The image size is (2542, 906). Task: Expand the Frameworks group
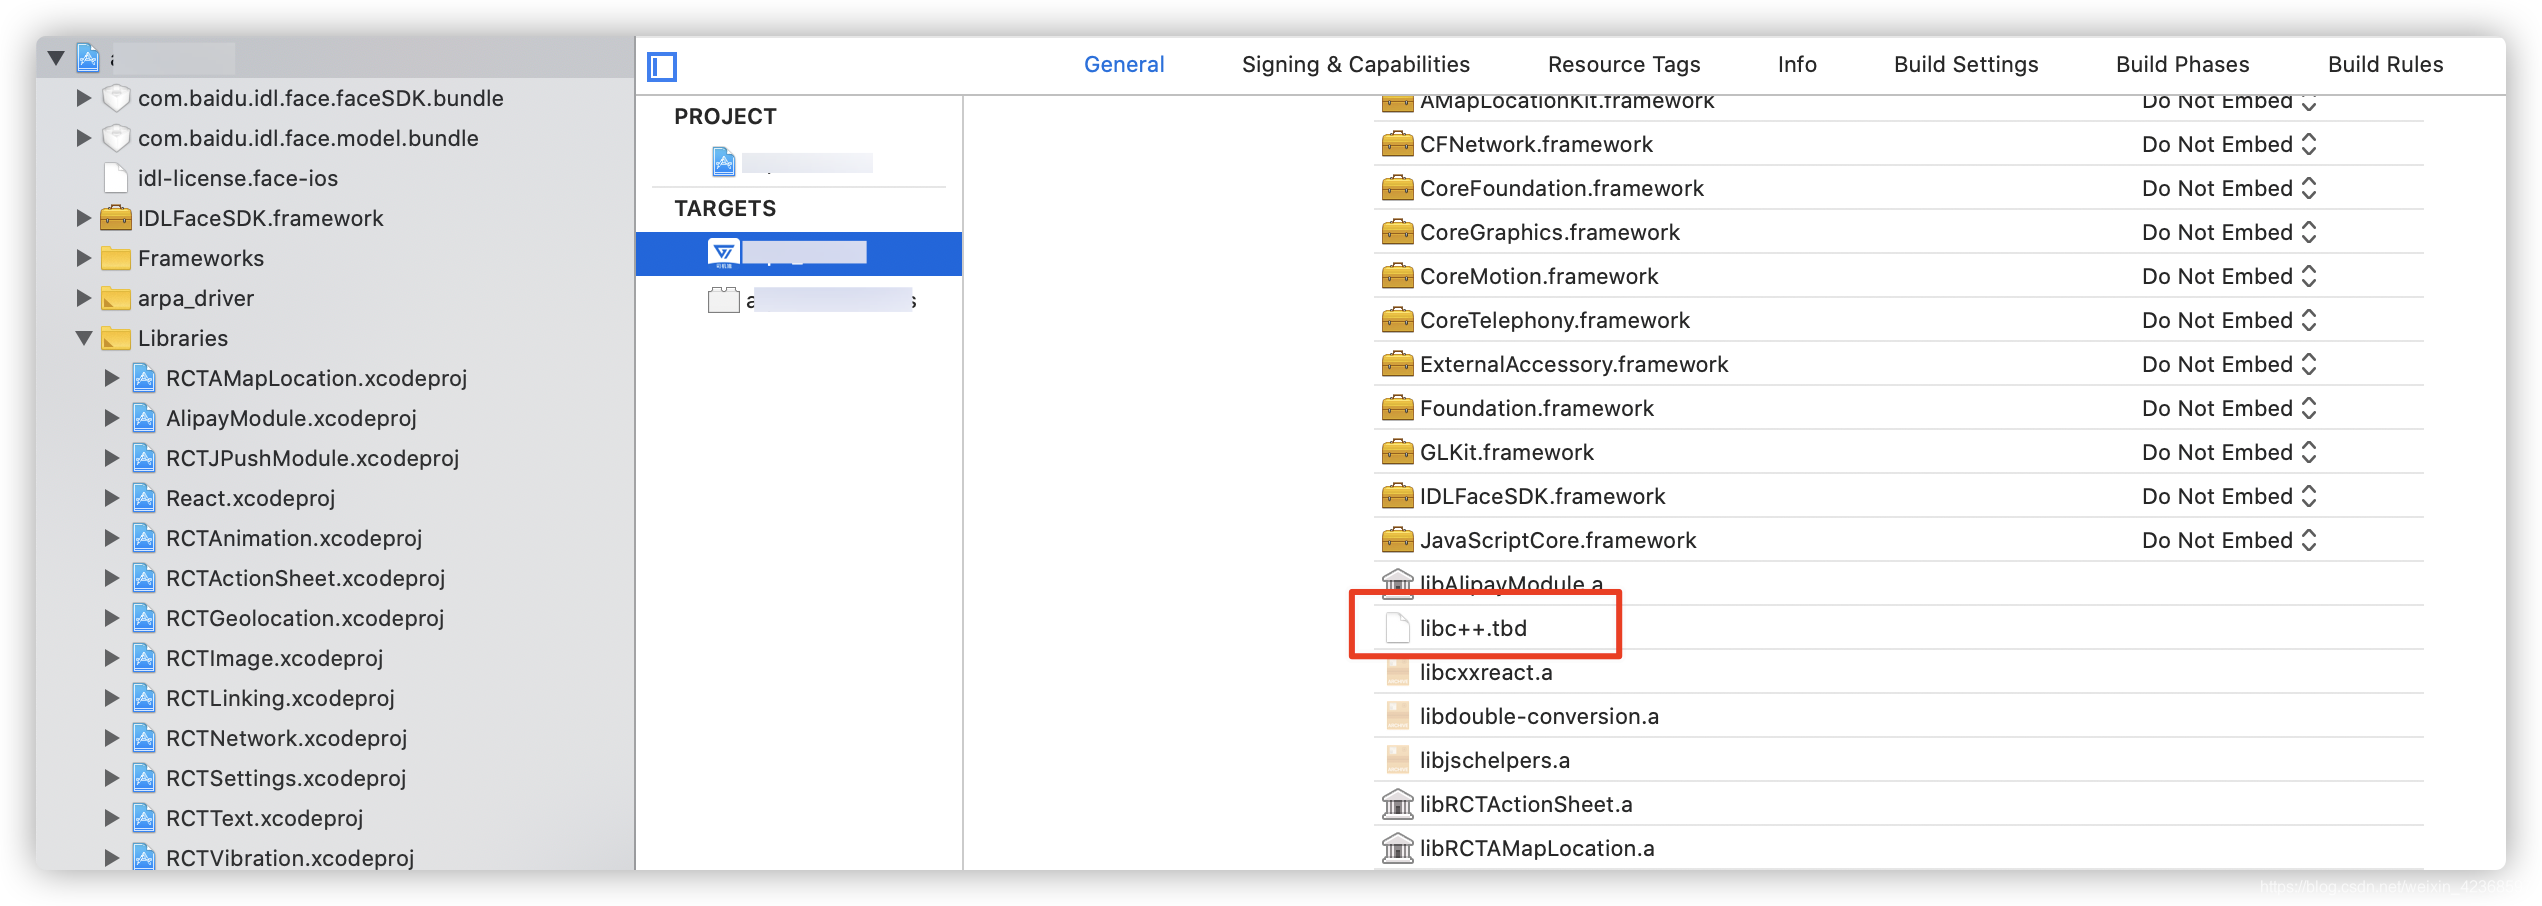pos(84,258)
